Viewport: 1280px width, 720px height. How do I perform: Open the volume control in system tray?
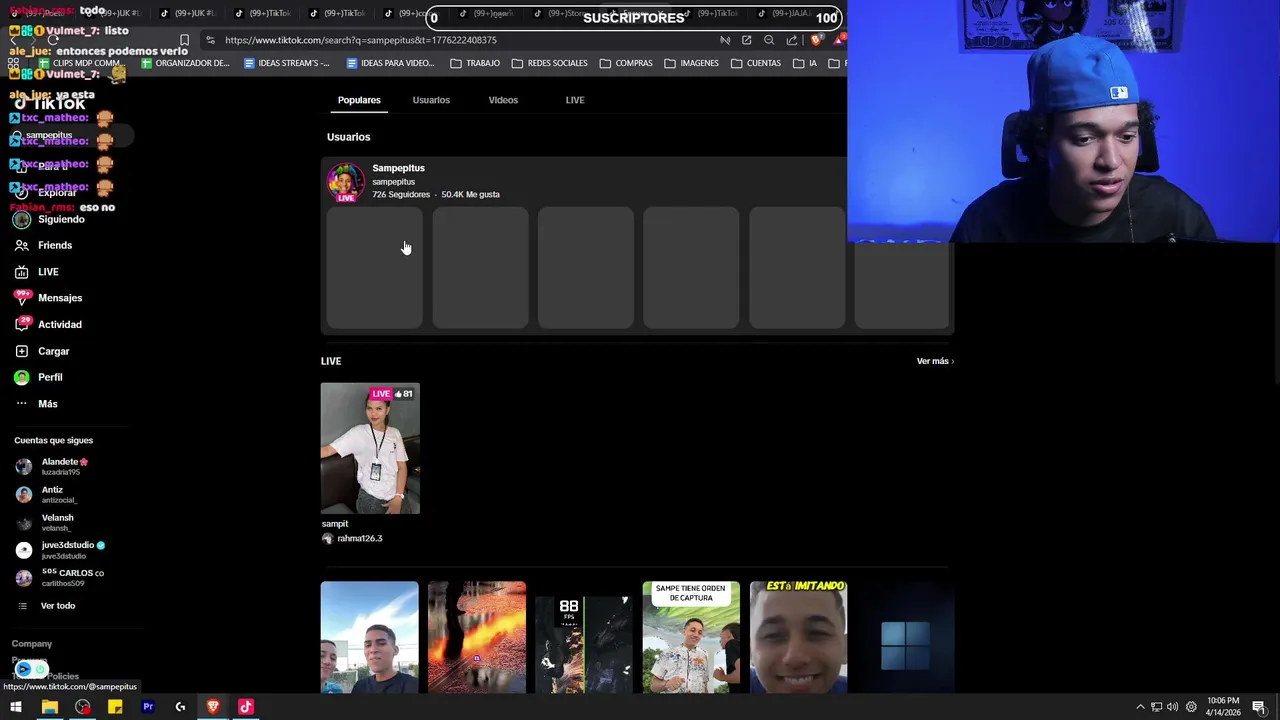1173,707
